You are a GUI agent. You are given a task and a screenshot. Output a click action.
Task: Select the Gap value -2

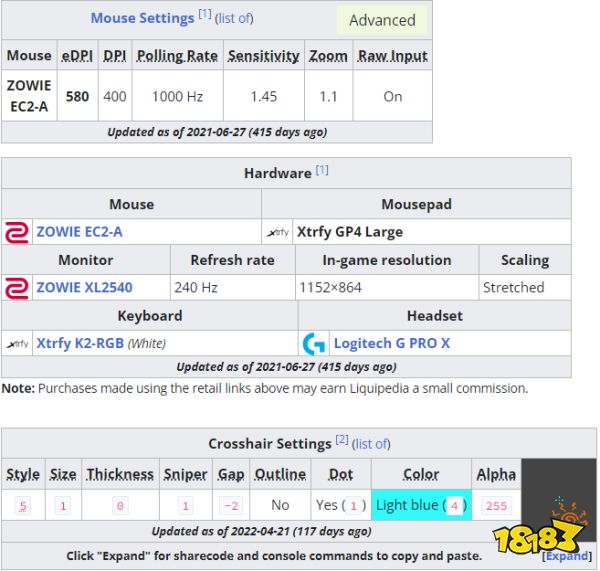[231, 506]
